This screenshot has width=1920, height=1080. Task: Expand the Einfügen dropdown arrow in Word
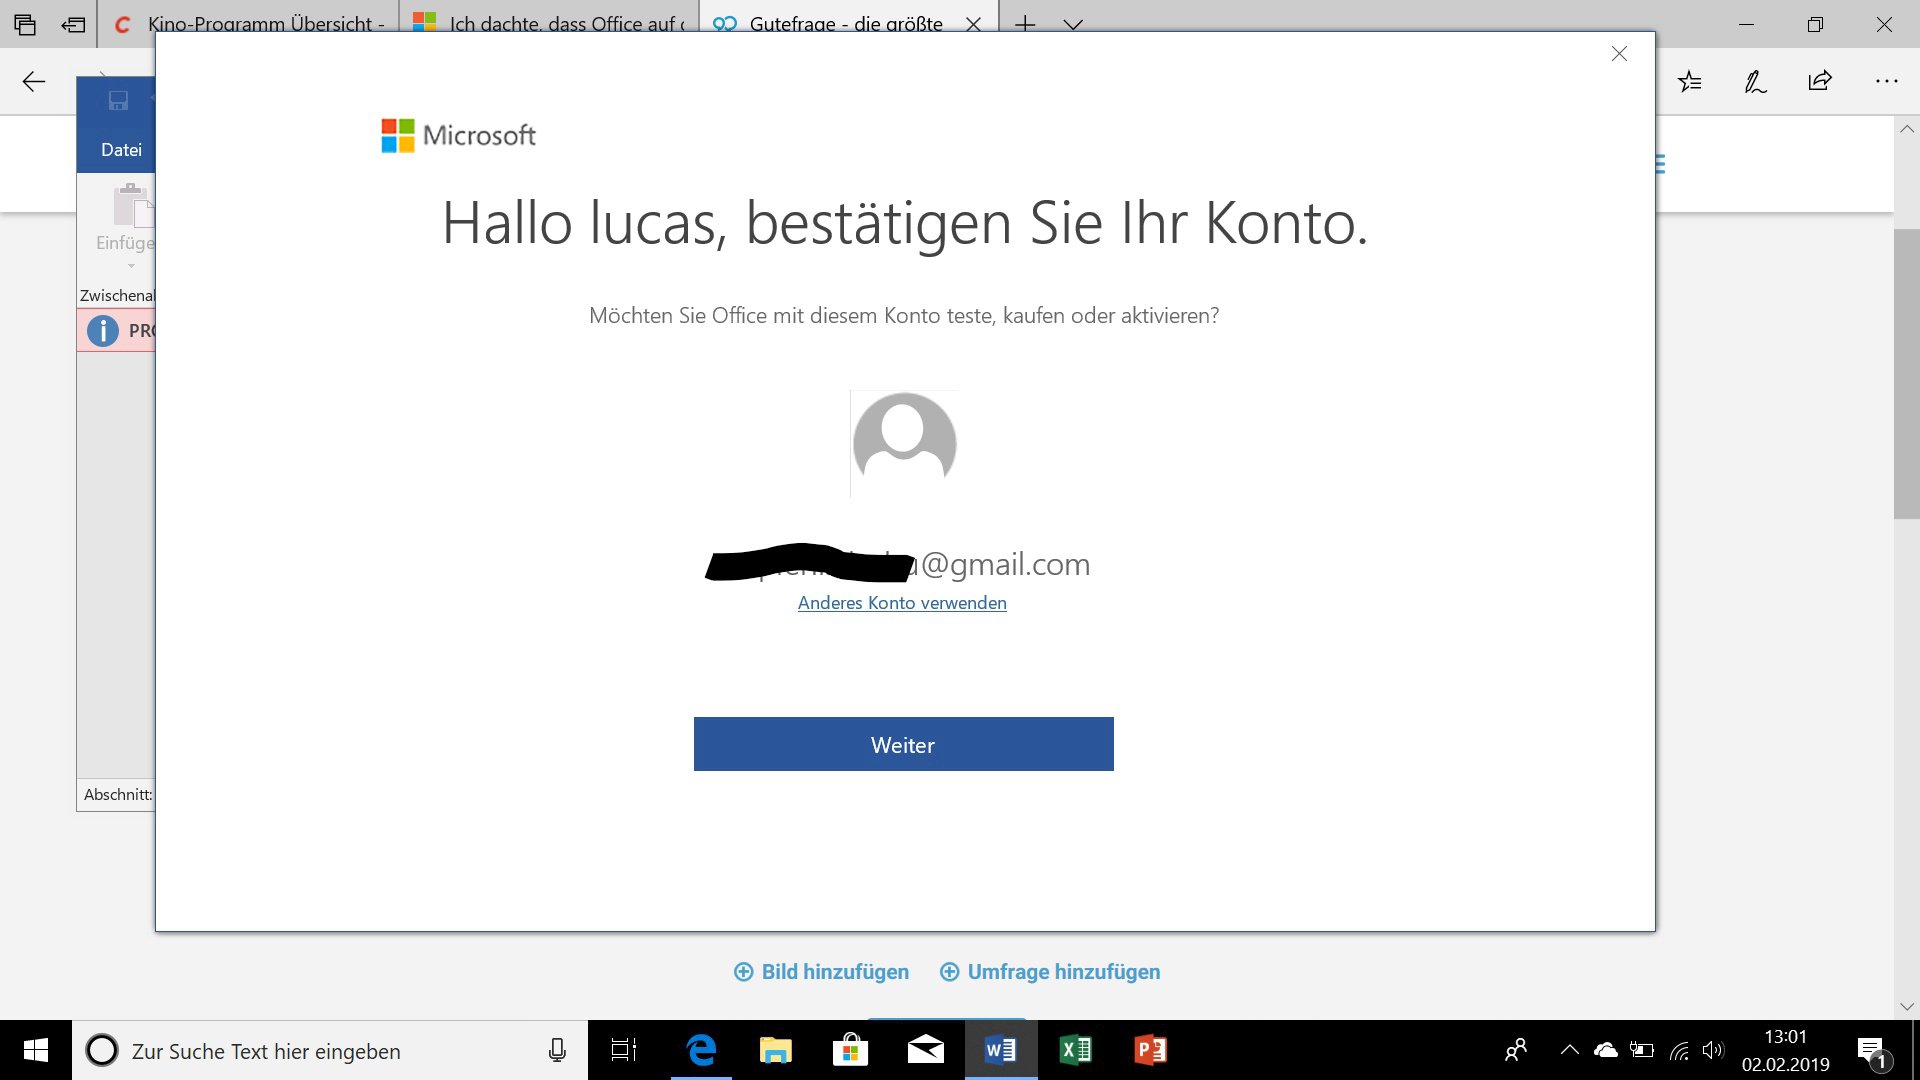click(131, 266)
